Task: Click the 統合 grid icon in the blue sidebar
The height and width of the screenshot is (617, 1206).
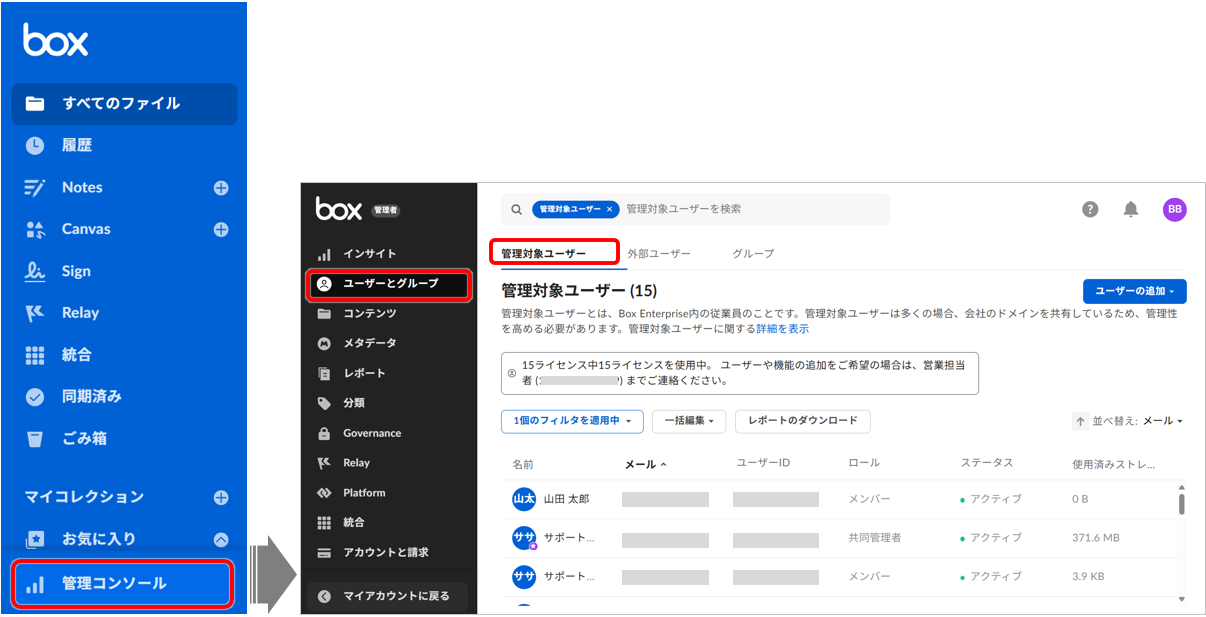Action: [35, 355]
